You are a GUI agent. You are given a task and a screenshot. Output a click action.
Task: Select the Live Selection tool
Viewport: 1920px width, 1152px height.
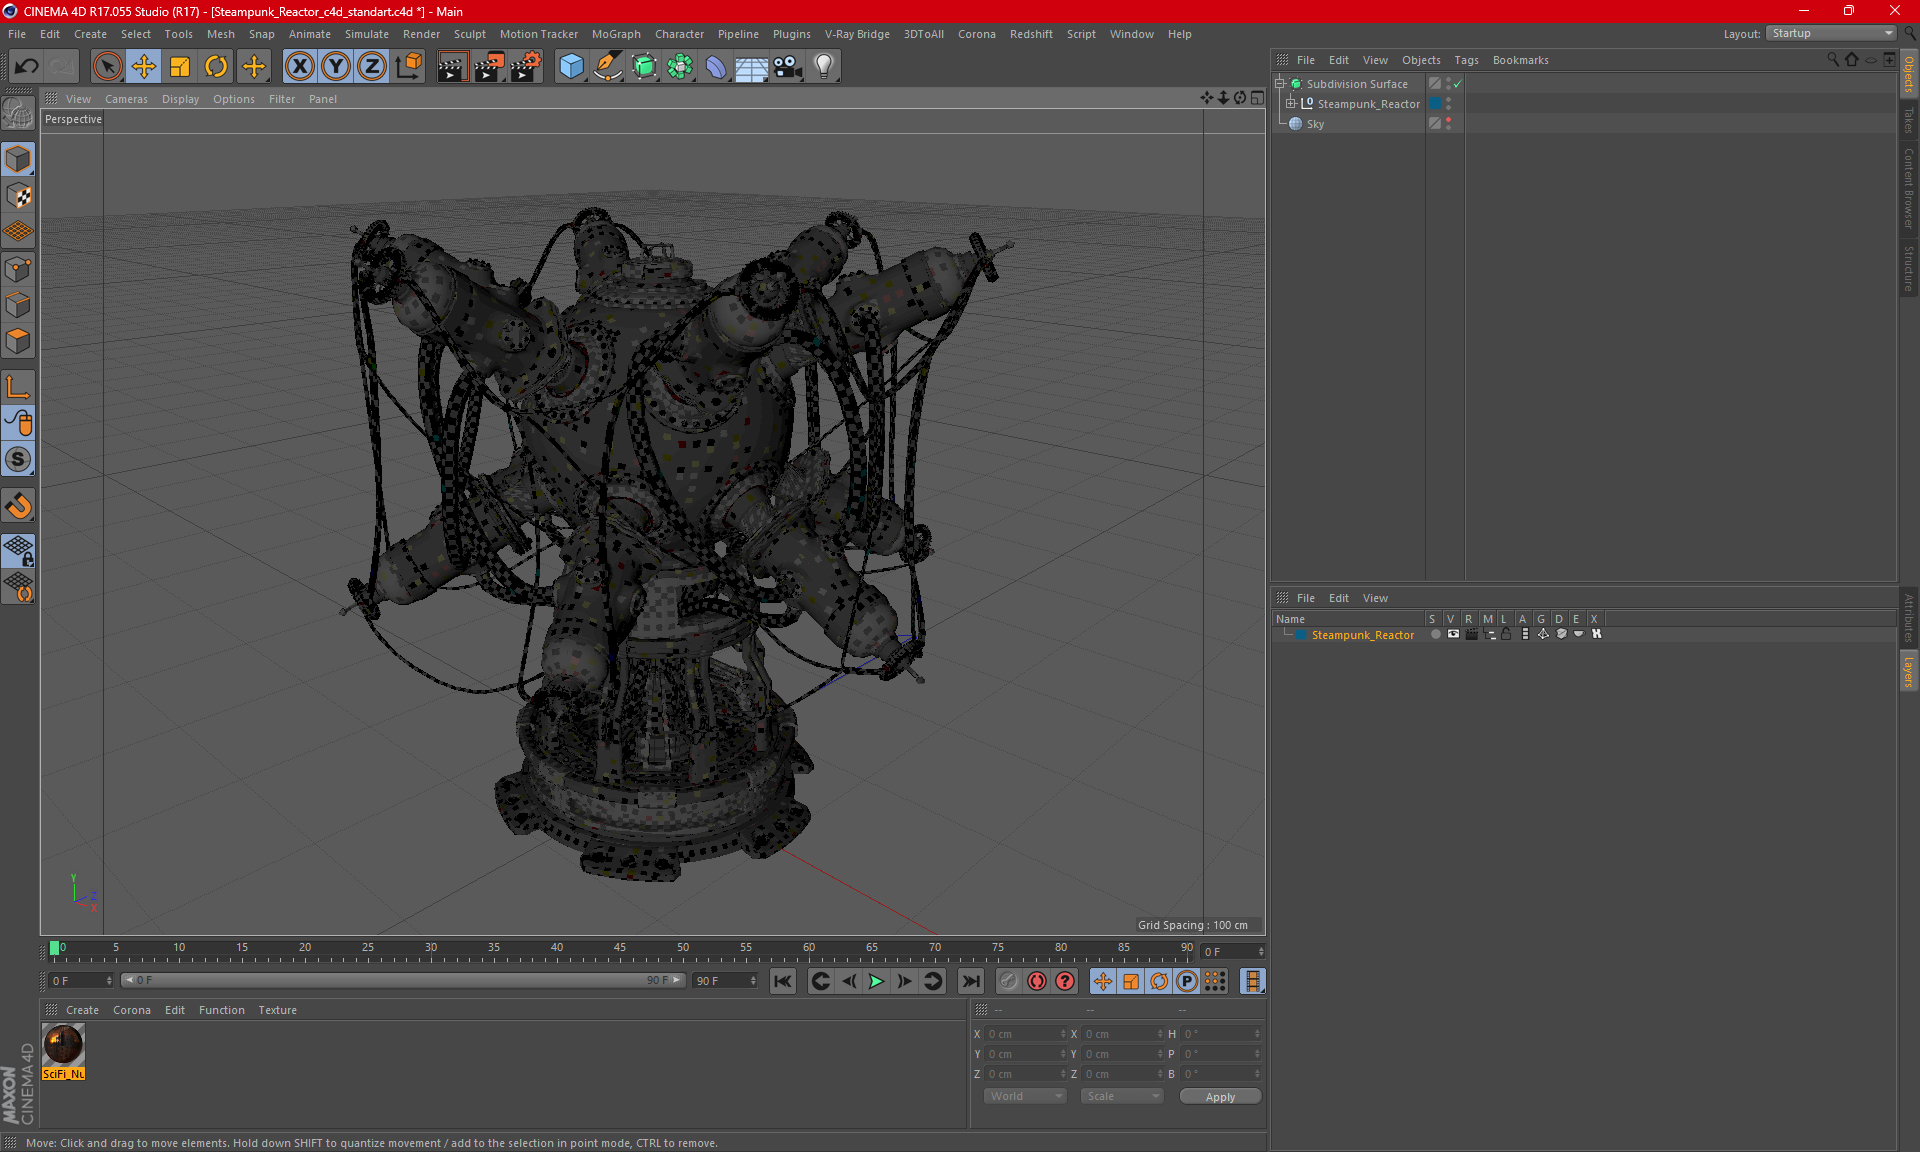tap(107, 67)
